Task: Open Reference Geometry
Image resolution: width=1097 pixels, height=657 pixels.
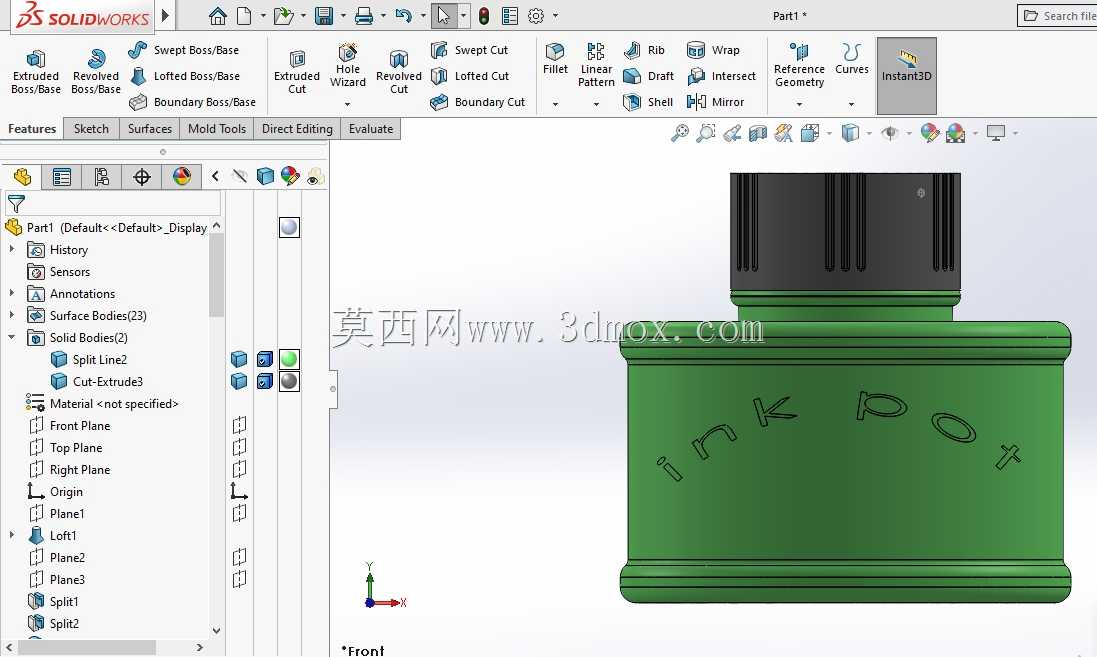Action: 799,64
